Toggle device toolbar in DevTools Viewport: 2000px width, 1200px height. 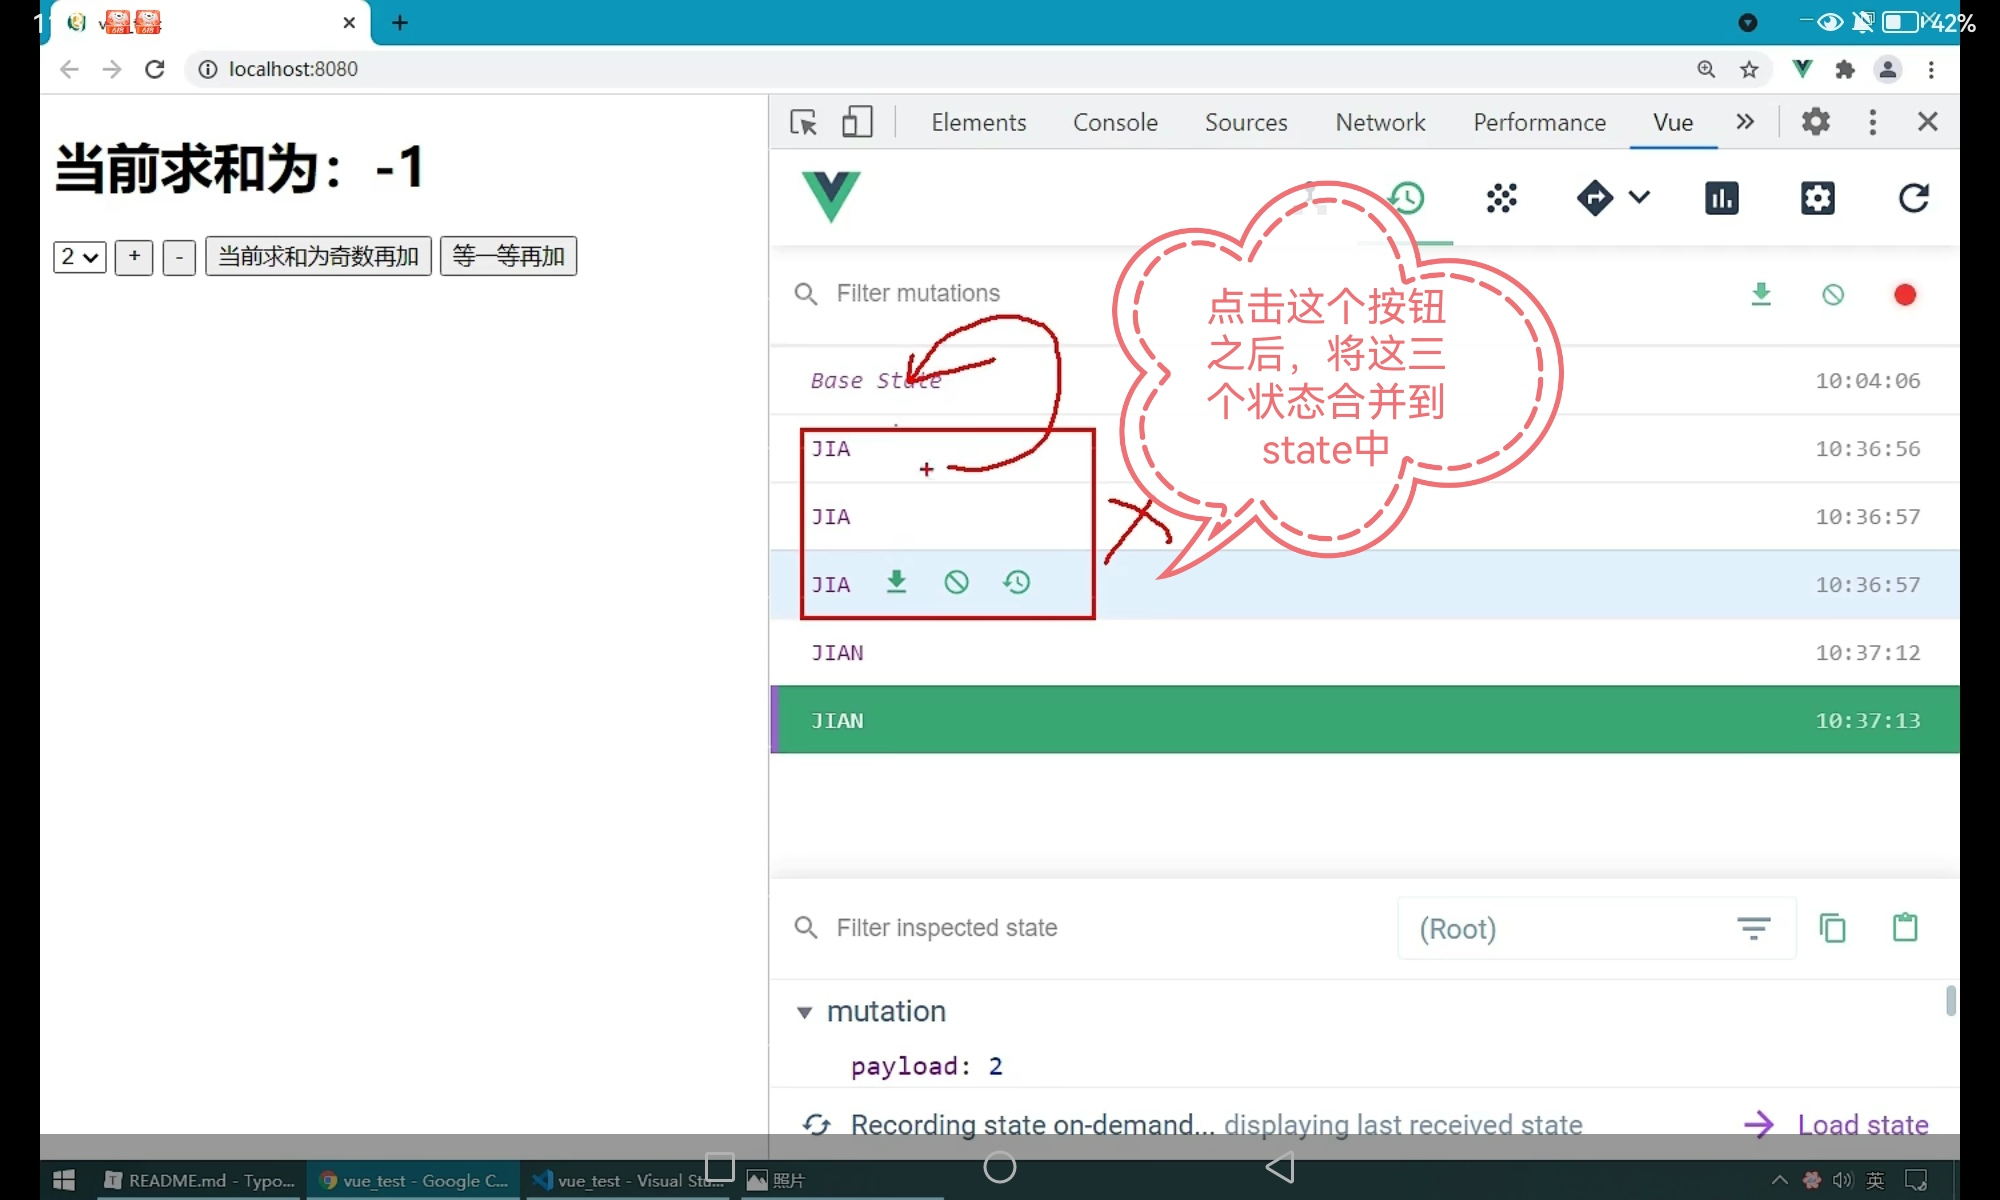click(856, 122)
